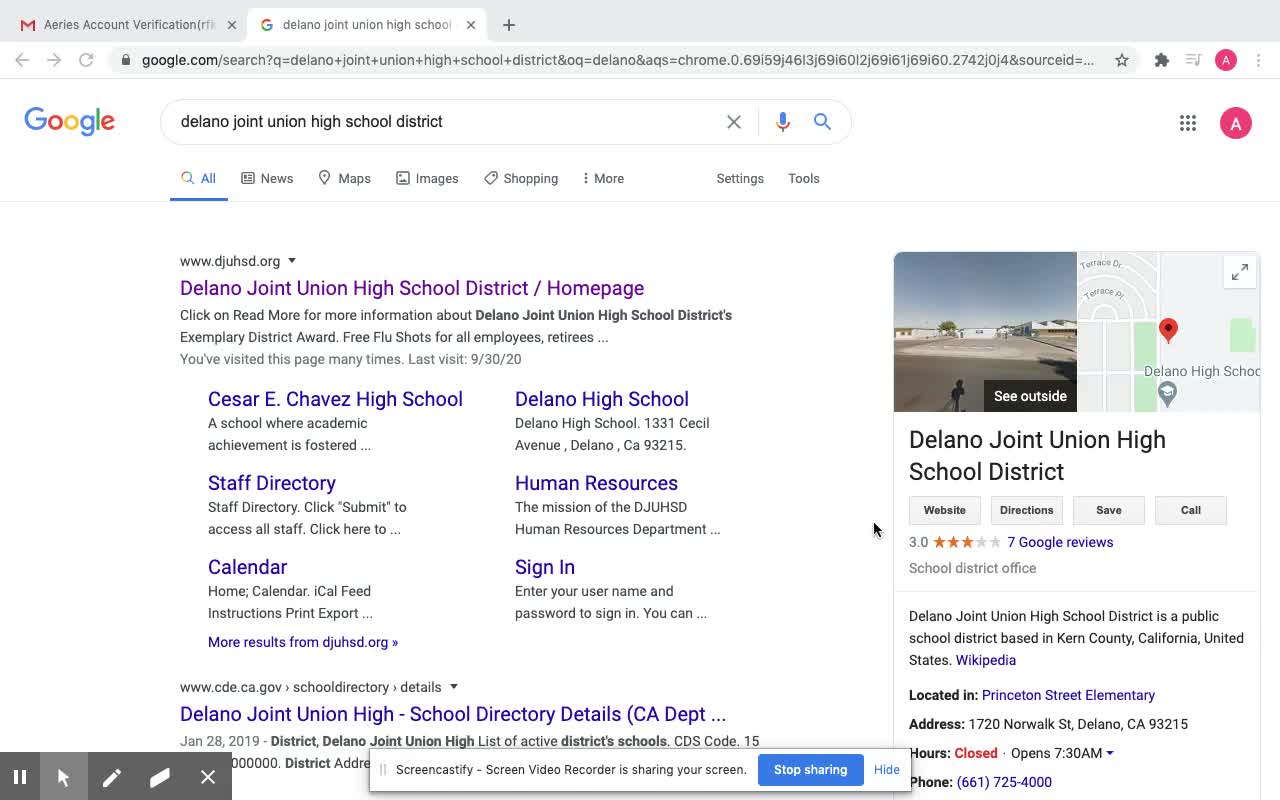This screenshot has width=1280, height=800.
Task: Open Chrome profile avatar in toolbar
Action: tap(1226, 60)
